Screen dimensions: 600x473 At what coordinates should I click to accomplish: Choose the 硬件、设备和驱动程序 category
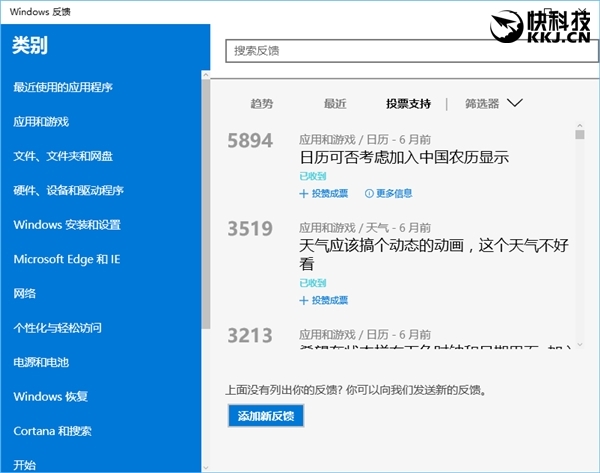[x=68, y=190]
